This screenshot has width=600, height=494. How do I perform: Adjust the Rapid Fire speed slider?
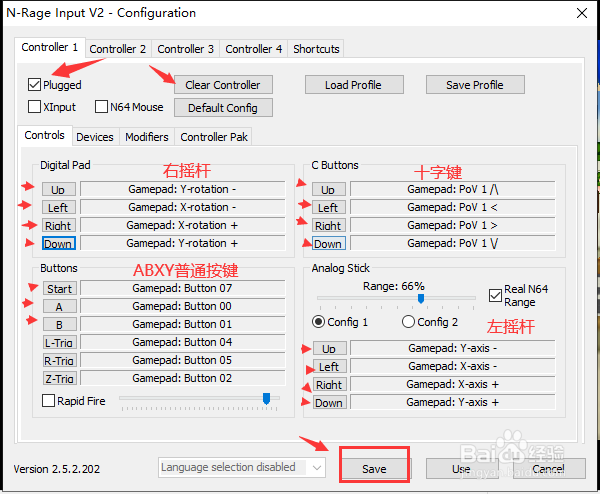(x=266, y=399)
